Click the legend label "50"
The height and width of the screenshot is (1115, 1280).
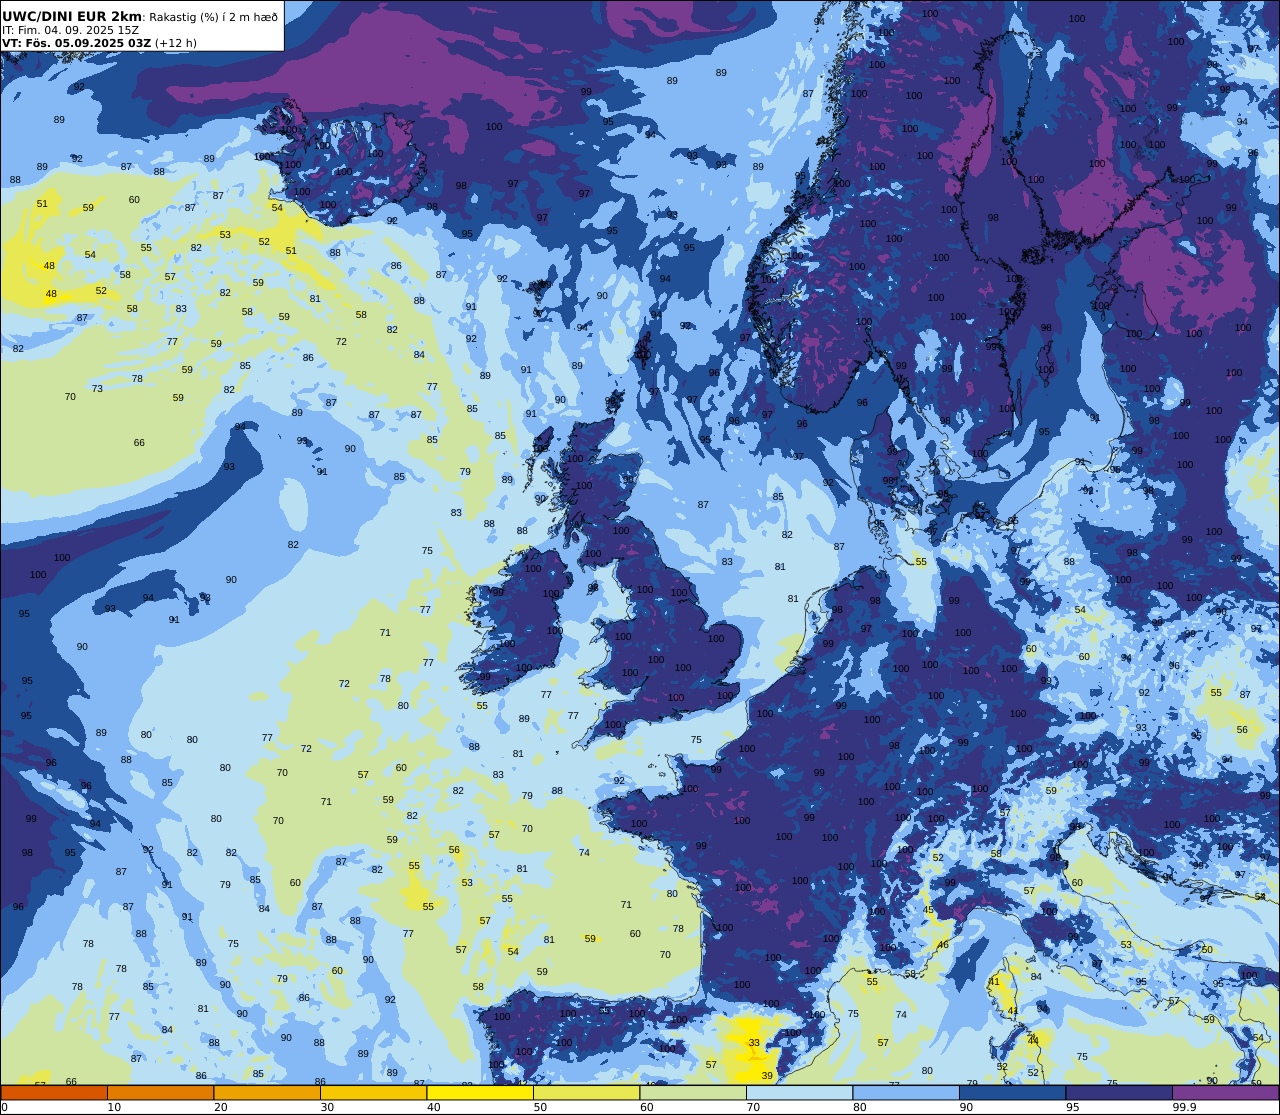540,1107
